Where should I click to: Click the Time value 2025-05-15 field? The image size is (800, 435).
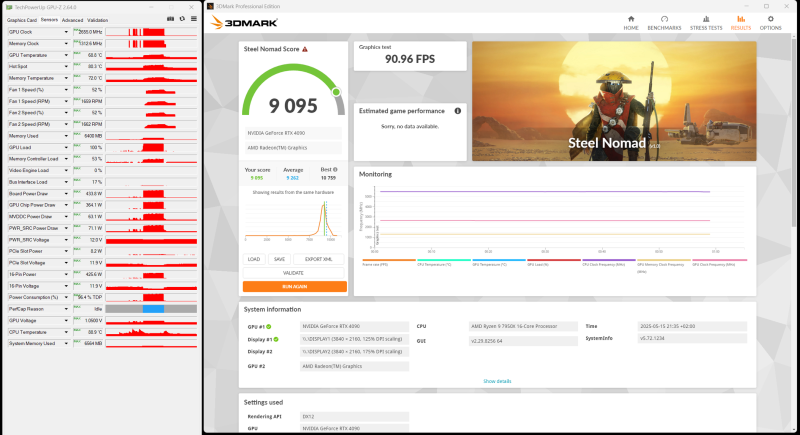(692, 326)
